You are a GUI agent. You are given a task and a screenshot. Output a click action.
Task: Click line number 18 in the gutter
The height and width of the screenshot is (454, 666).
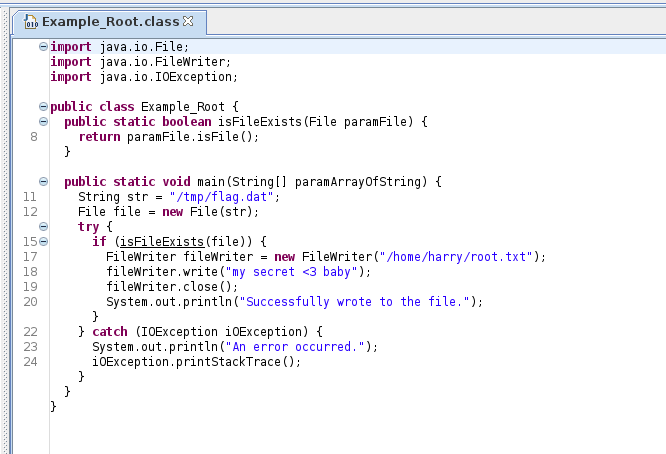point(30,272)
